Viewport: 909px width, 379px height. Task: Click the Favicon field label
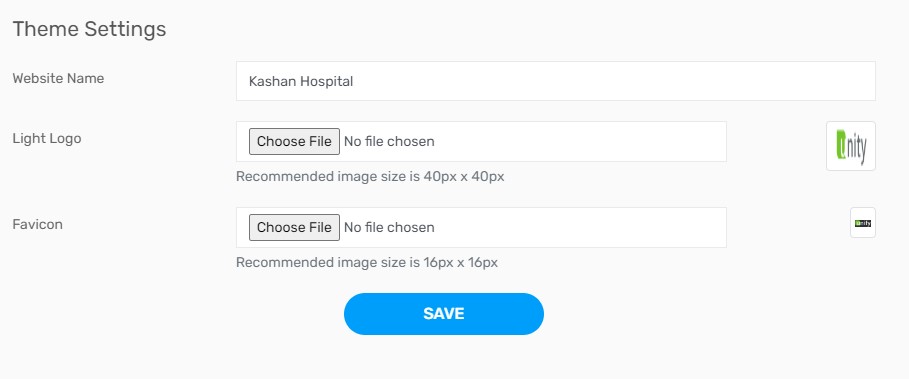coord(38,224)
